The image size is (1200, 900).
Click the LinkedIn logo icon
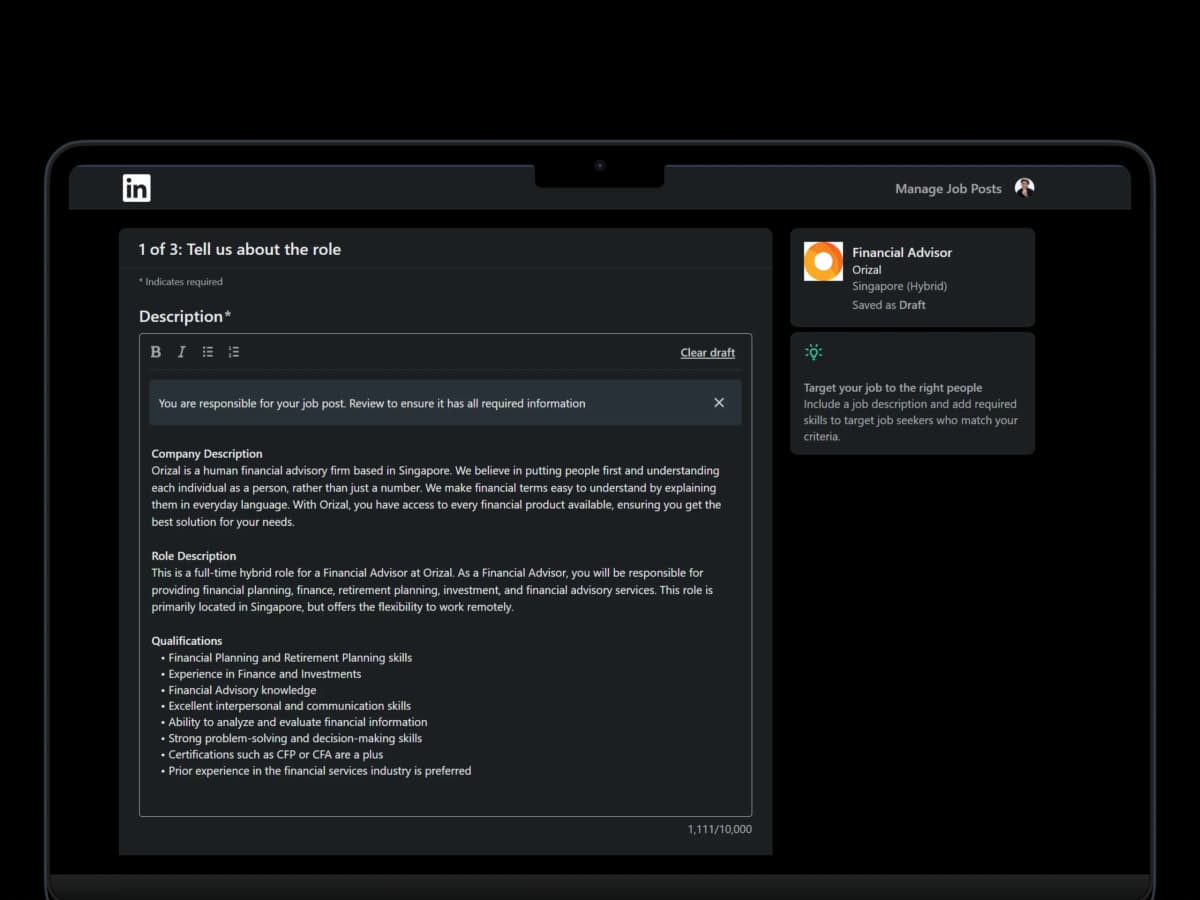136,188
